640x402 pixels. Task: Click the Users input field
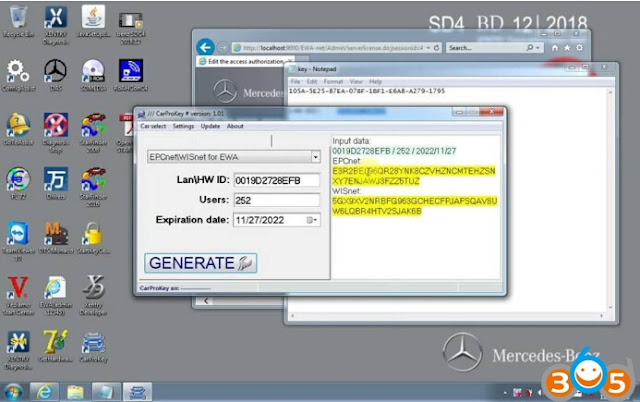(276, 200)
